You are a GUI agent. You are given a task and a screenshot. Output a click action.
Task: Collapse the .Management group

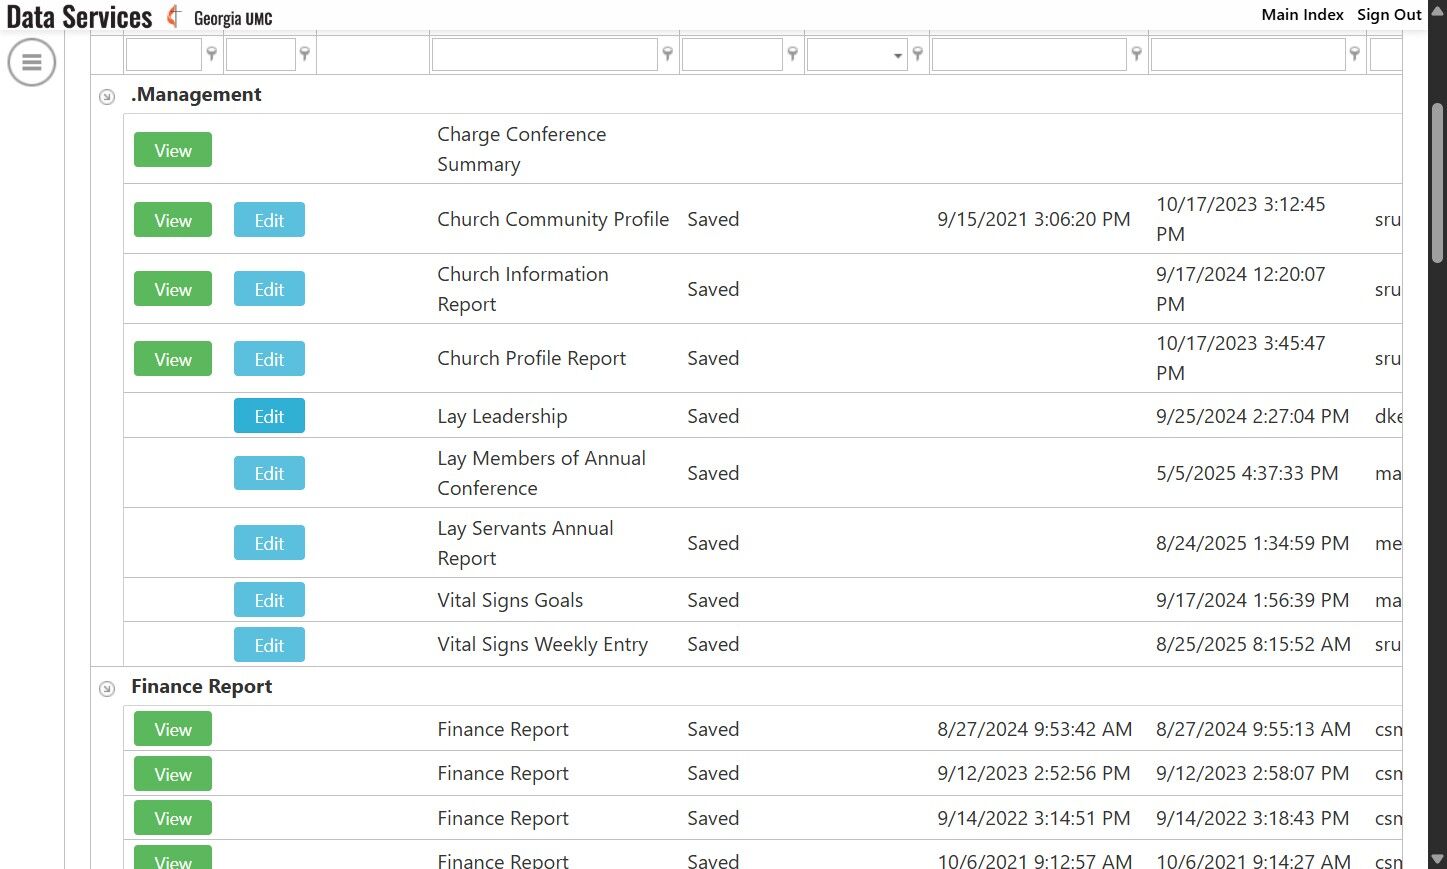[x=107, y=97]
